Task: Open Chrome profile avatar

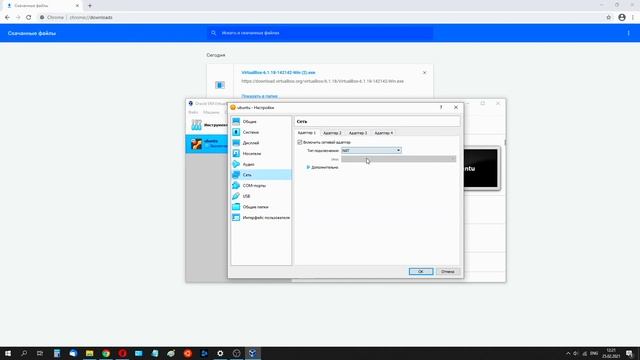Action: click(622, 18)
